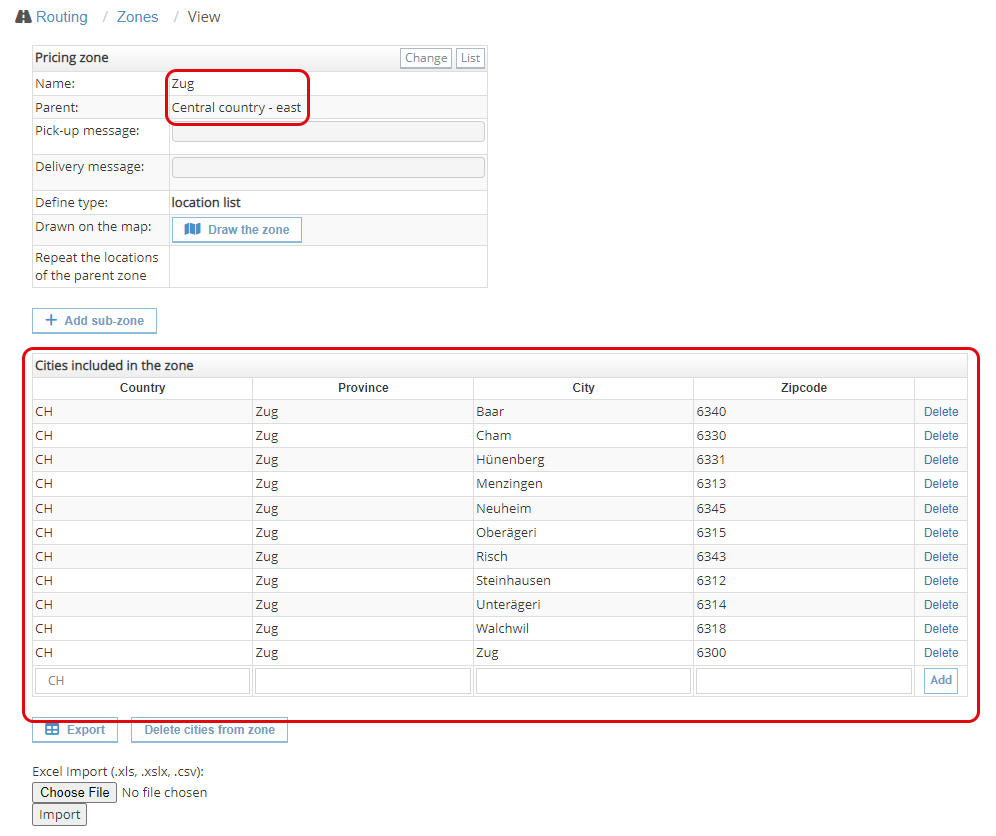
Task: Select the Define type value location list
Action: [206, 203]
